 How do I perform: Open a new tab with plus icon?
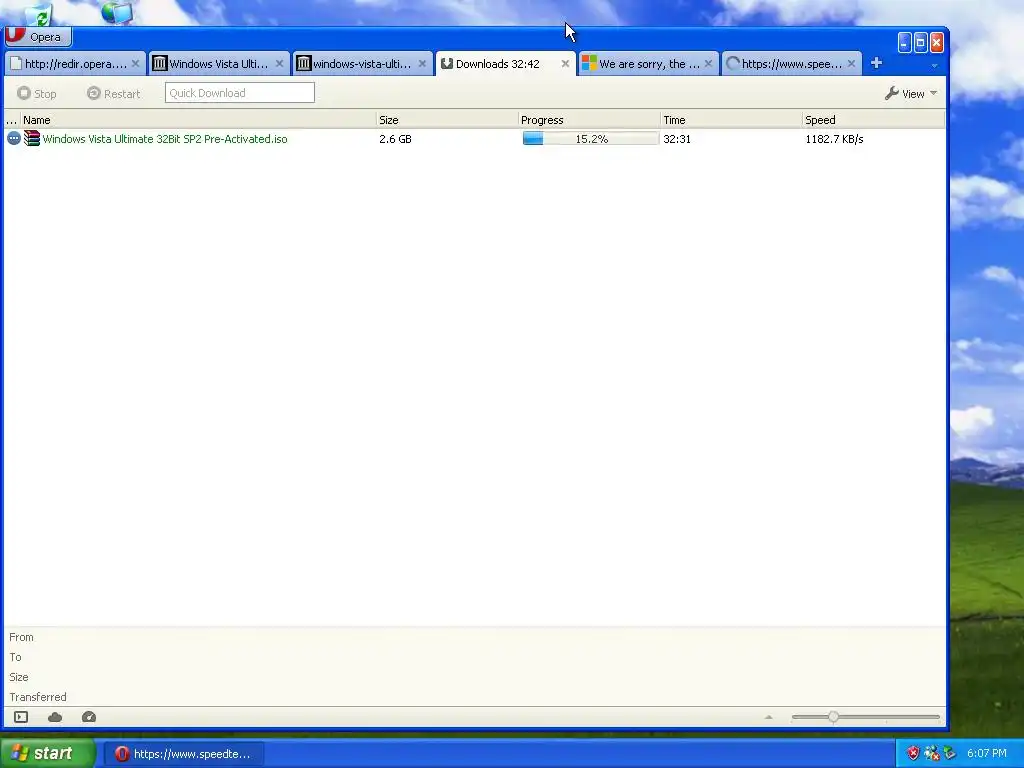(876, 63)
